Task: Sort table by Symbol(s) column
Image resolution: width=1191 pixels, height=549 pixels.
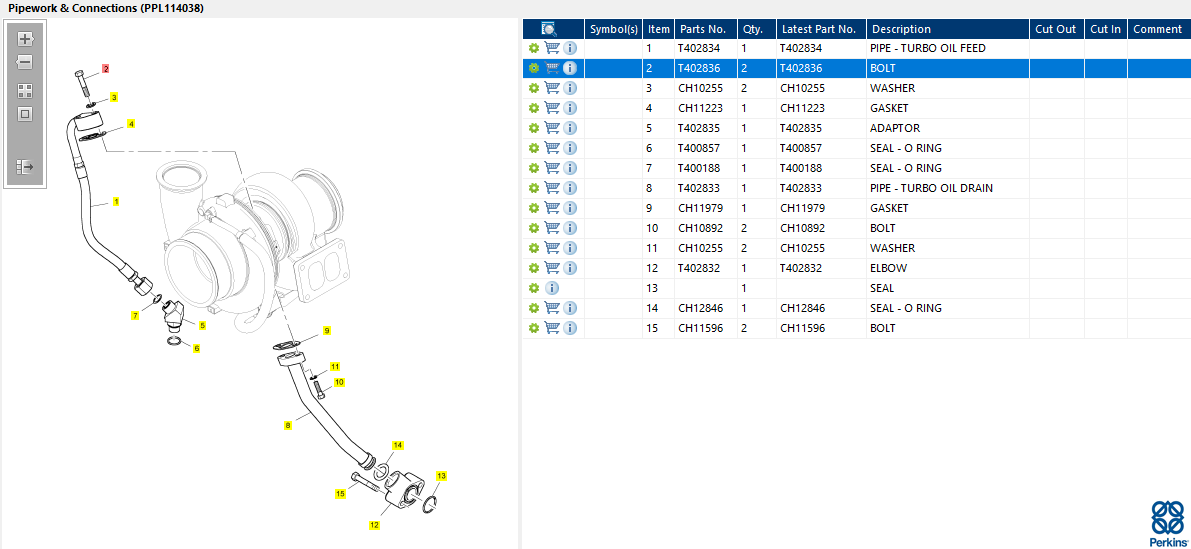Action: pyautogui.click(x=614, y=29)
